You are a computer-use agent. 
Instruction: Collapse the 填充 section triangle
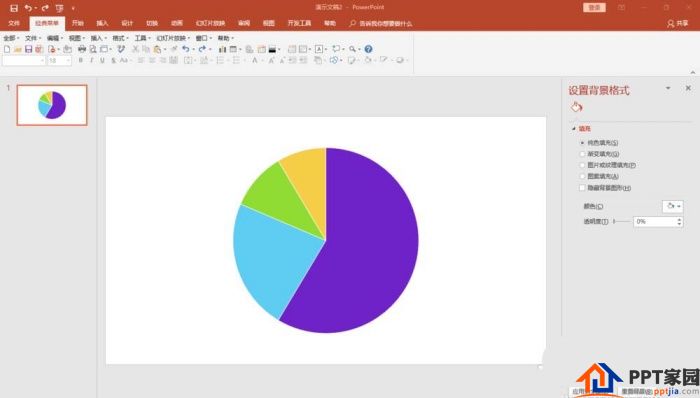click(x=574, y=129)
